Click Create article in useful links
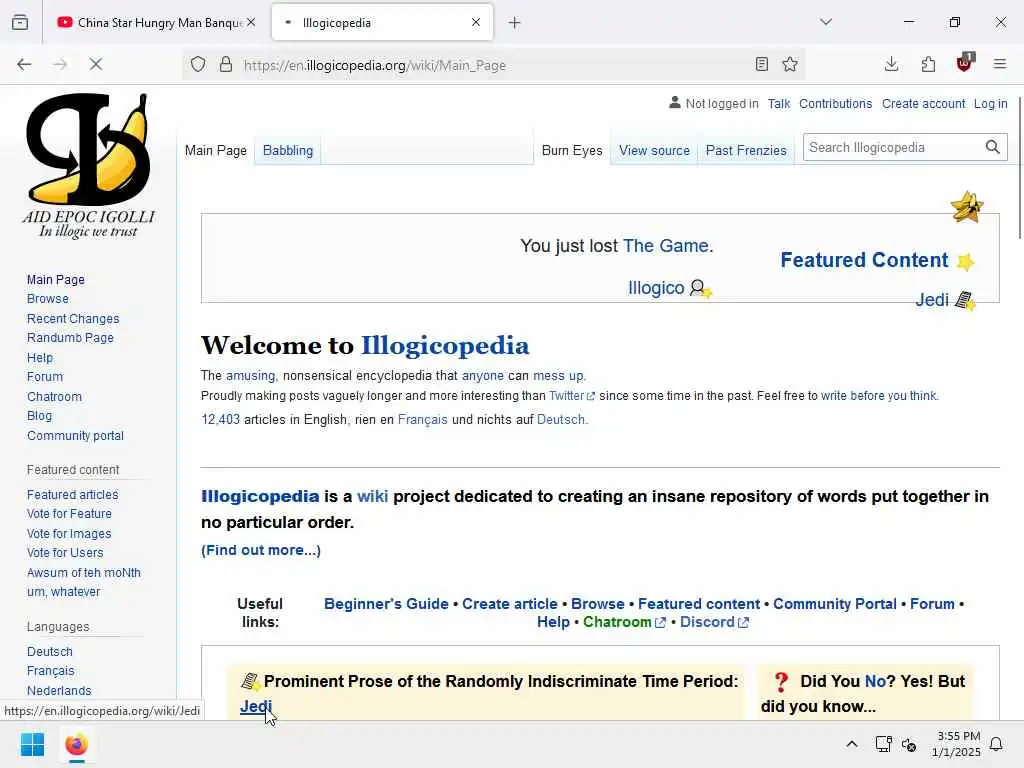1024x768 pixels. pos(509,604)
